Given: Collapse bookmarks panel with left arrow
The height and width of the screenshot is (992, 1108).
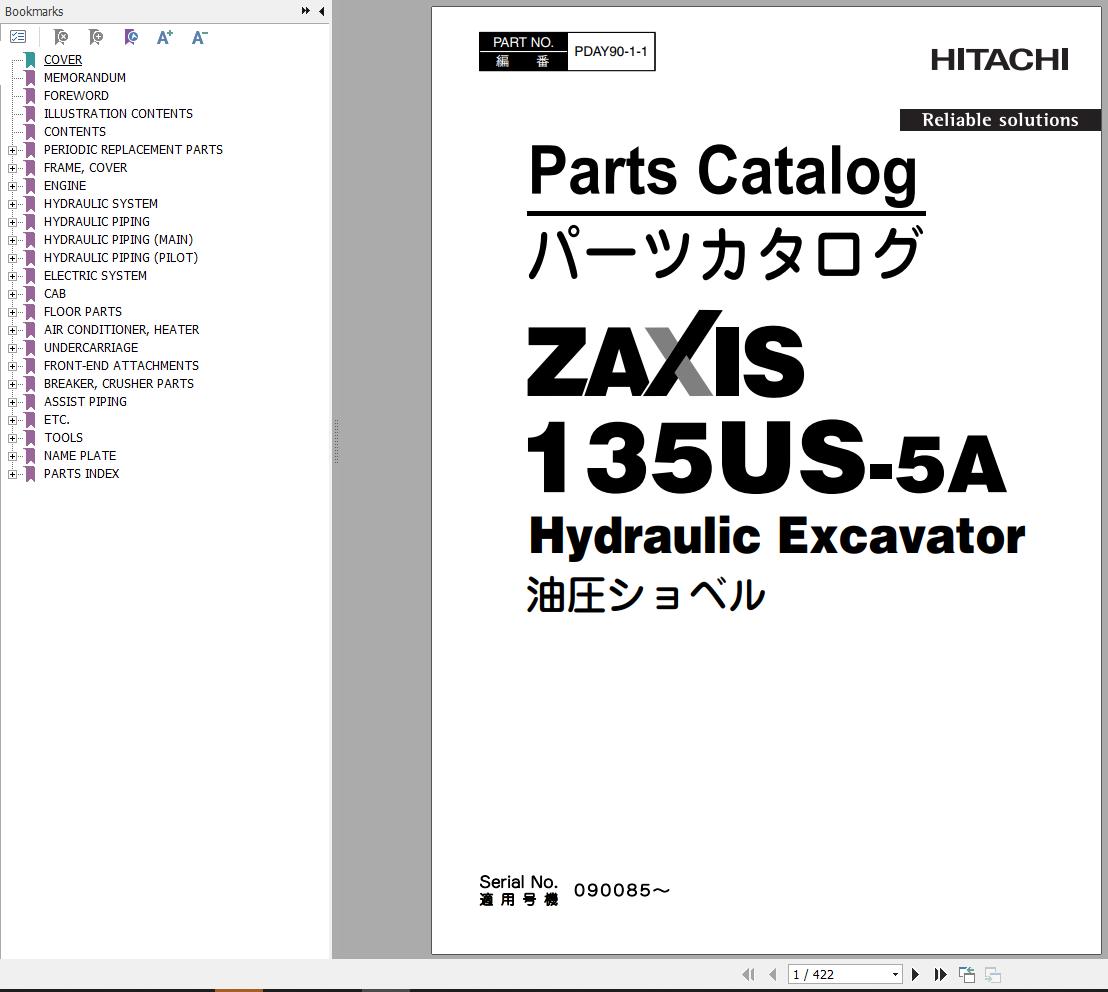Looking at the screenshot, I should 322,11.
